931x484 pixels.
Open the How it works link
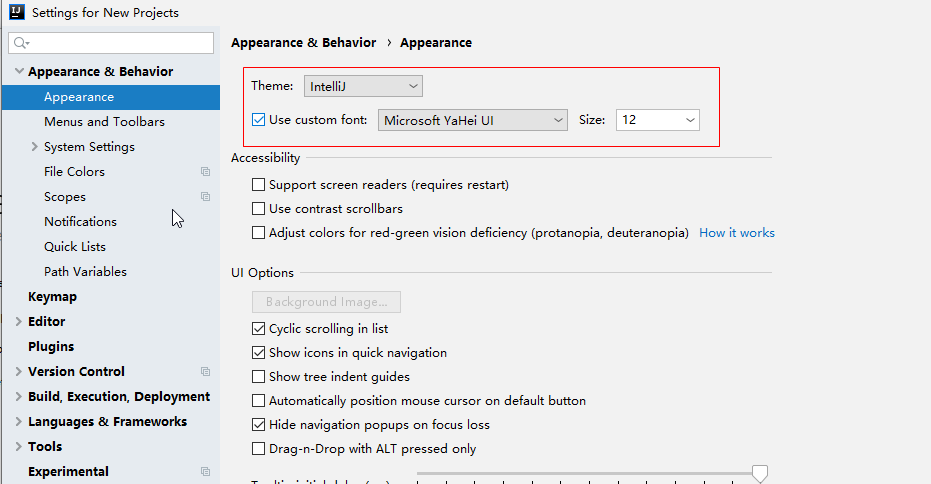click(736, 233)
